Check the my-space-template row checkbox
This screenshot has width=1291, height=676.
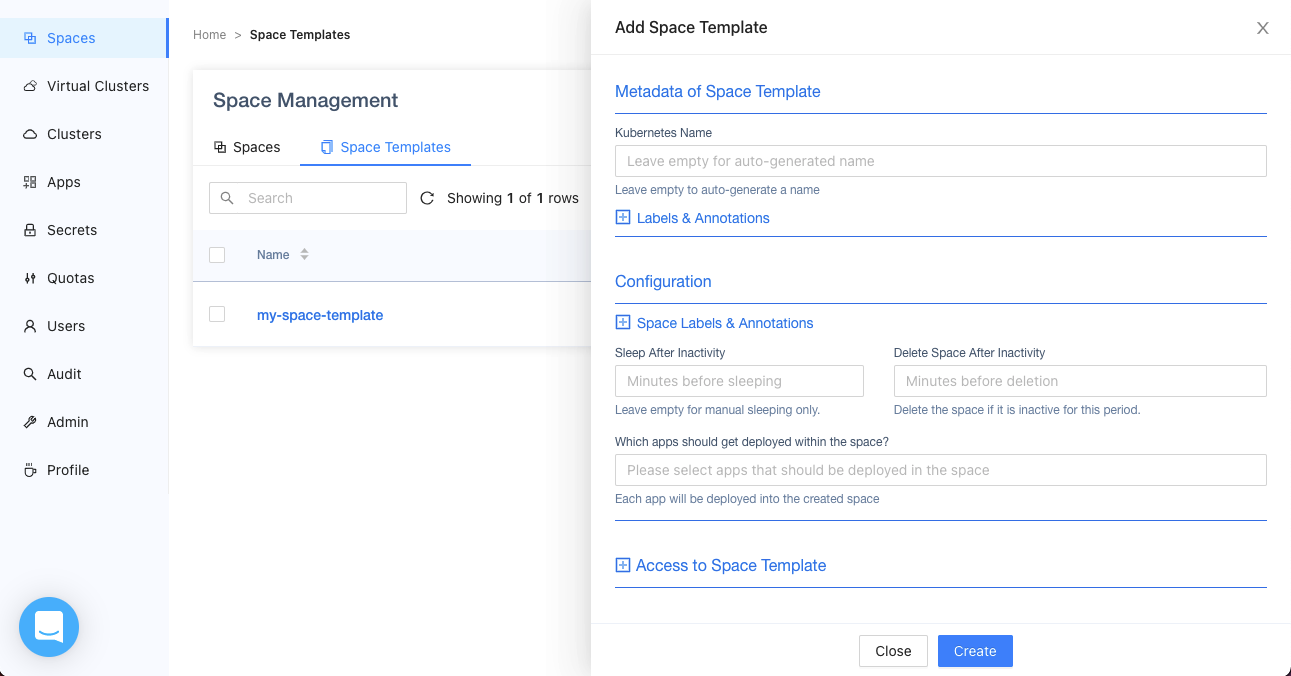[x=217, y=314]
